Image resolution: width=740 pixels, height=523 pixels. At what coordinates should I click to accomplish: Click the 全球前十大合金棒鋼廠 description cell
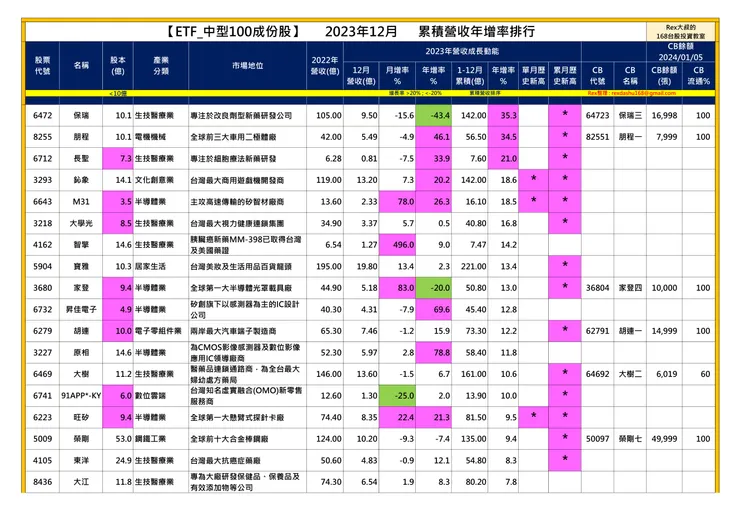(x=247, y=439)
